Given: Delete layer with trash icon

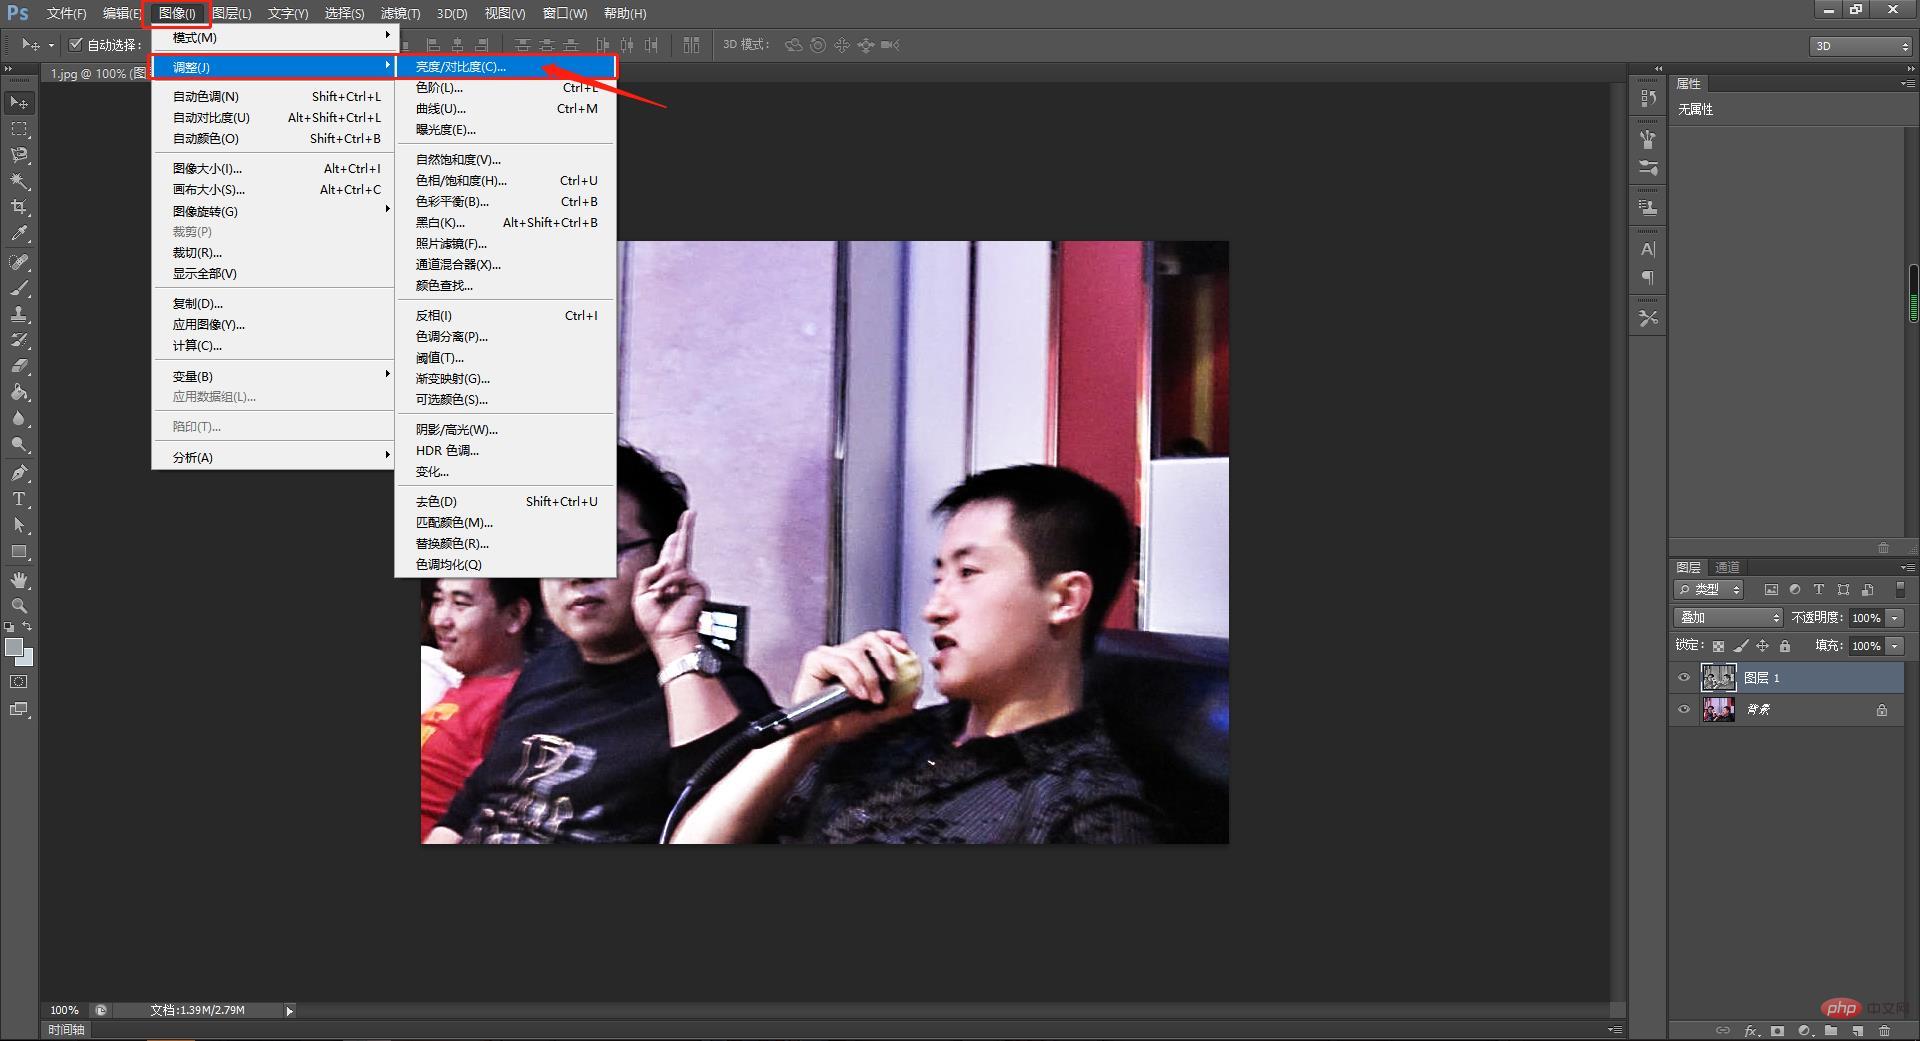Looking at the screenshot, I should pos(1884,1031).
